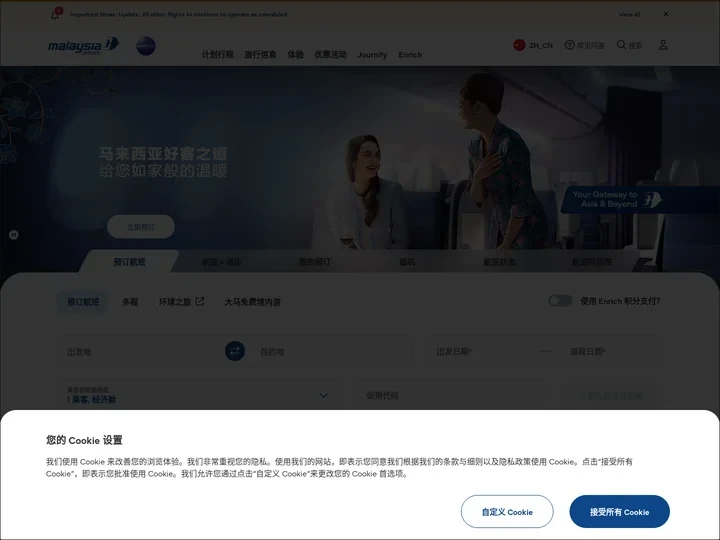Open the Journify menu item
Image resolution: width=720 pixels, height=540 pixels.
coord(372,55)
